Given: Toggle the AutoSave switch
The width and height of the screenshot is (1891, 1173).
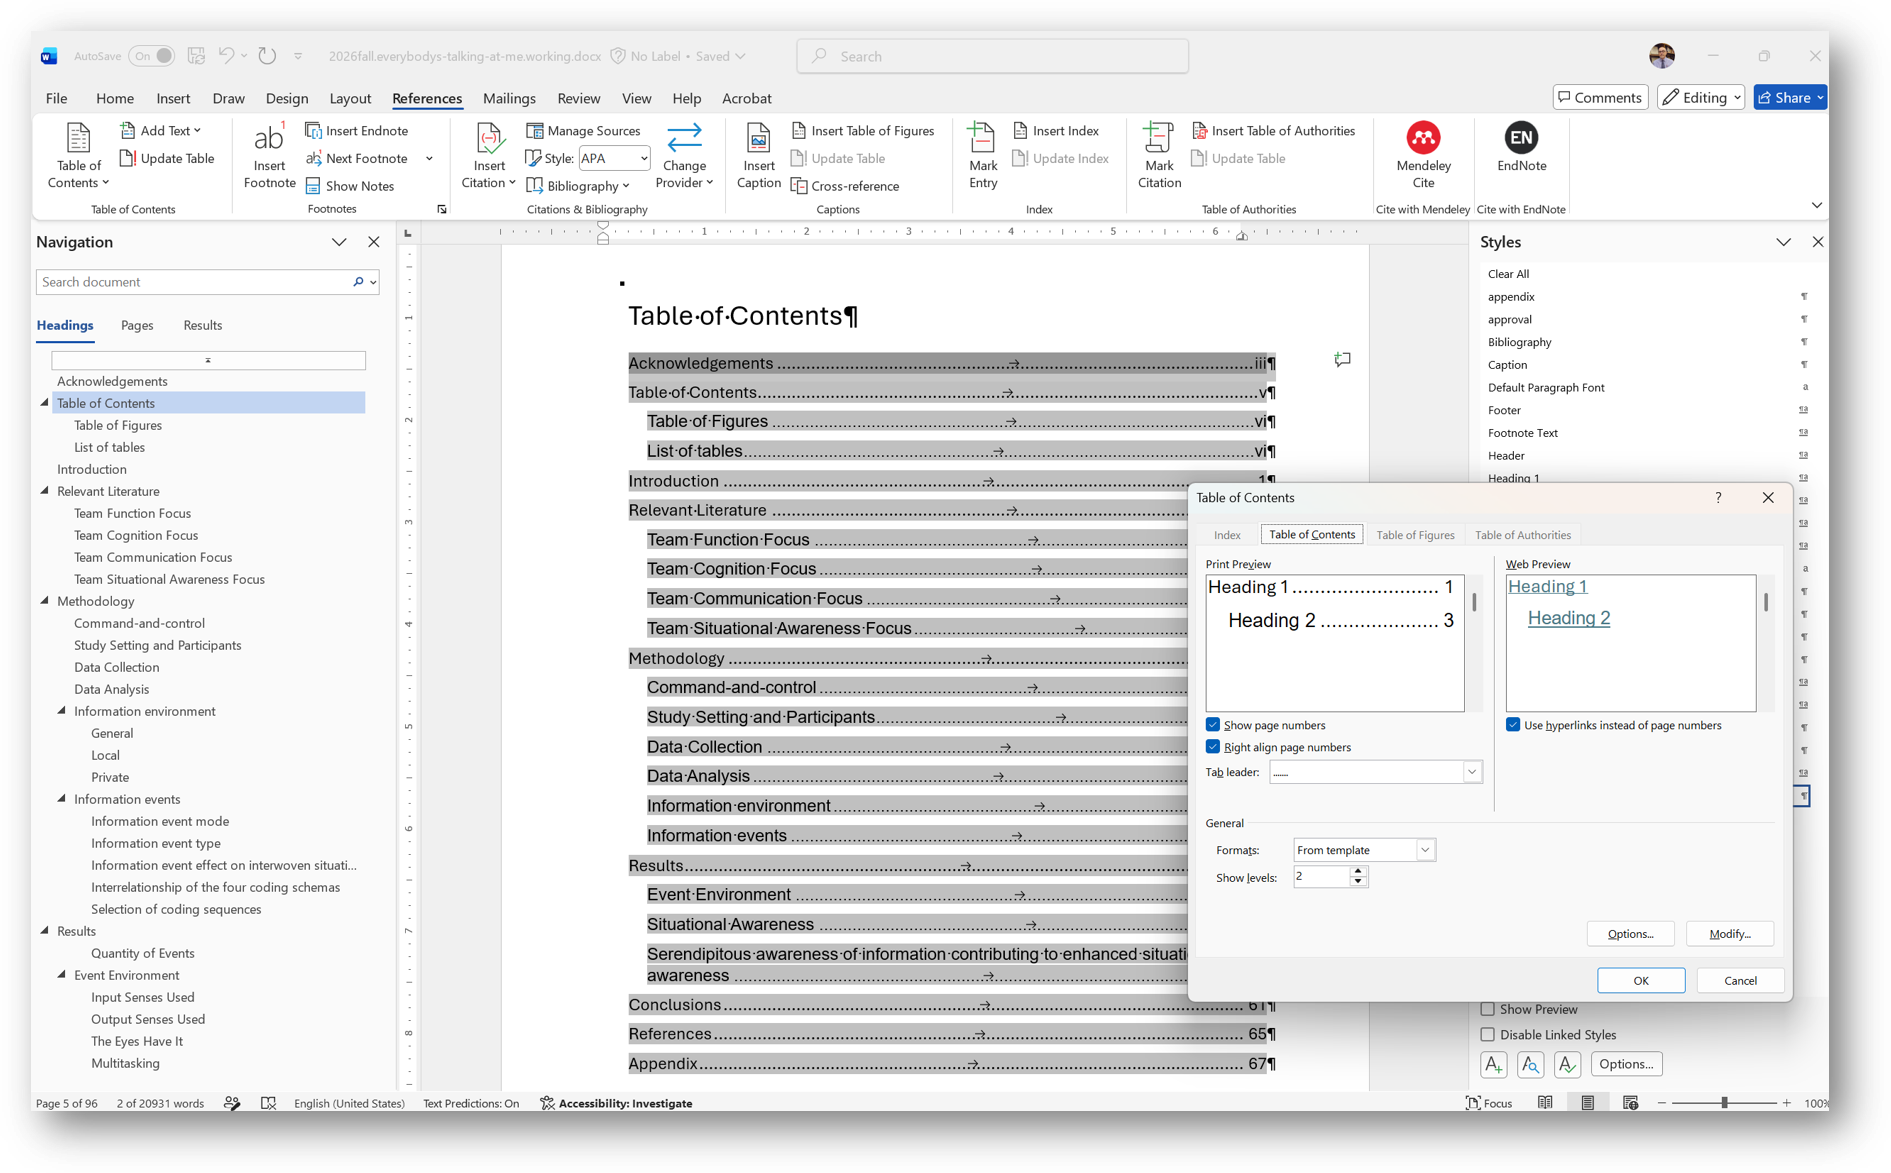Looking at the screenshot, I should [x=152, y=56].
